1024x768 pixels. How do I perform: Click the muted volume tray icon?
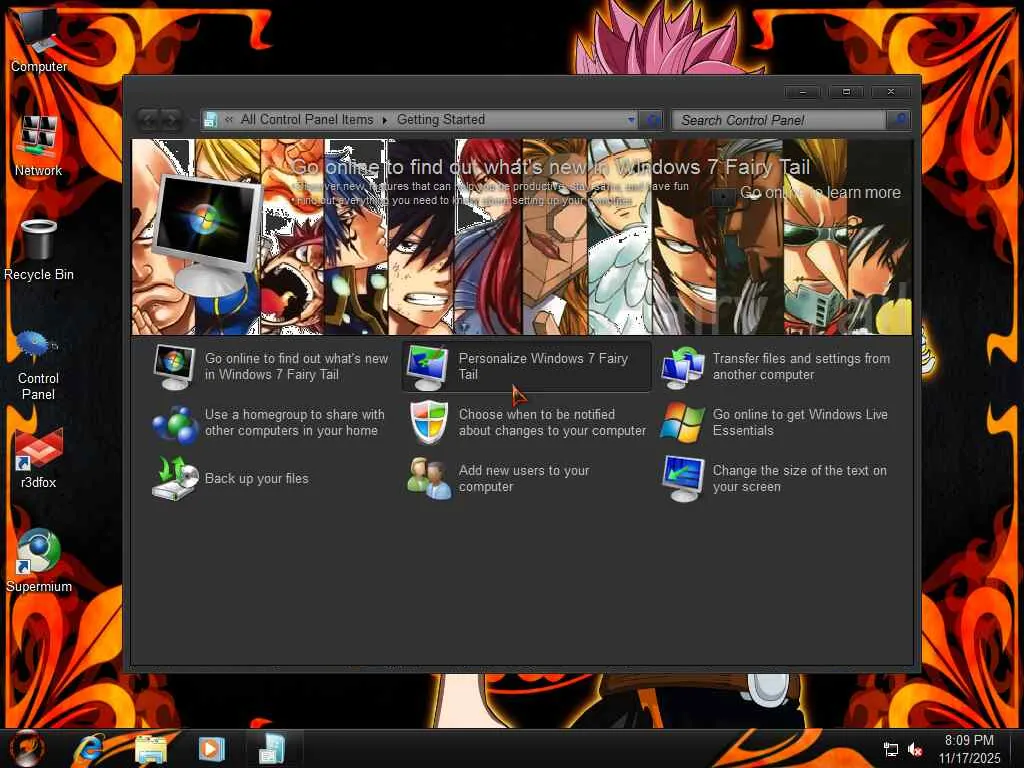coord(915,750)
